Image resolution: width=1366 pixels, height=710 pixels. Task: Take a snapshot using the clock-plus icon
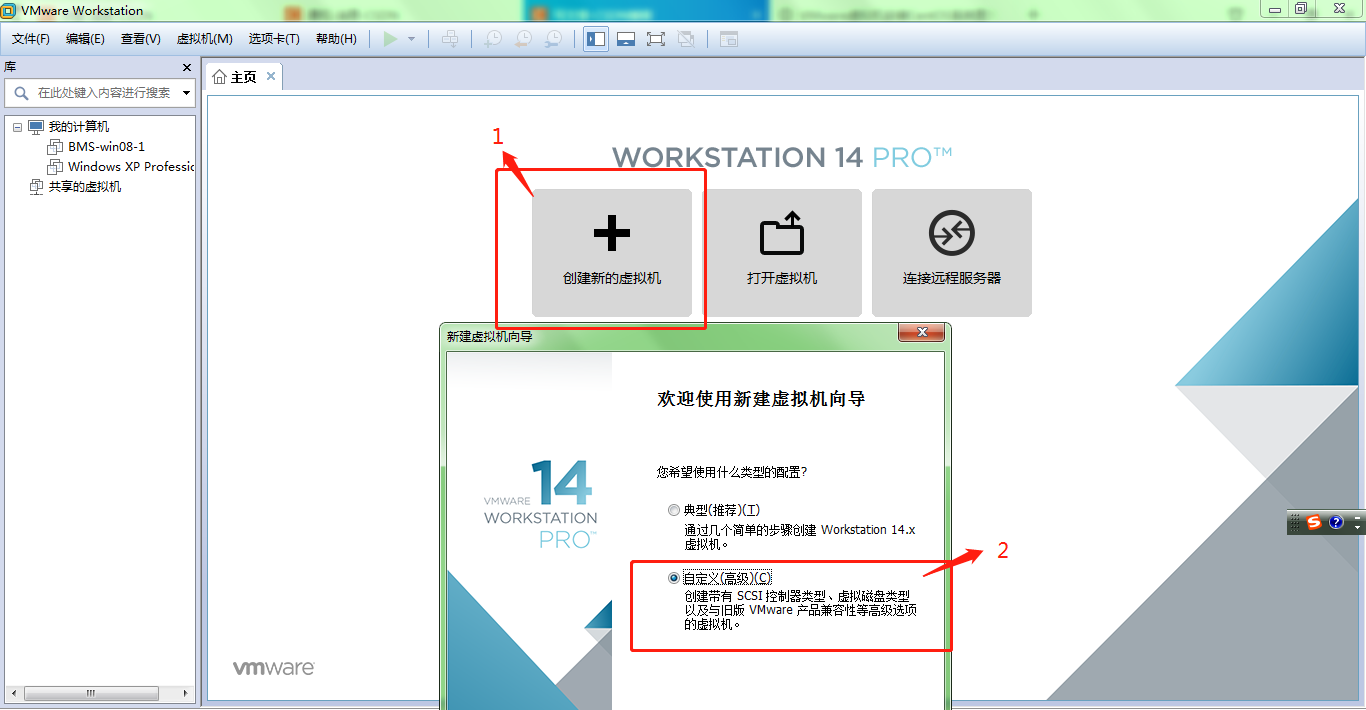pos(493,39)
